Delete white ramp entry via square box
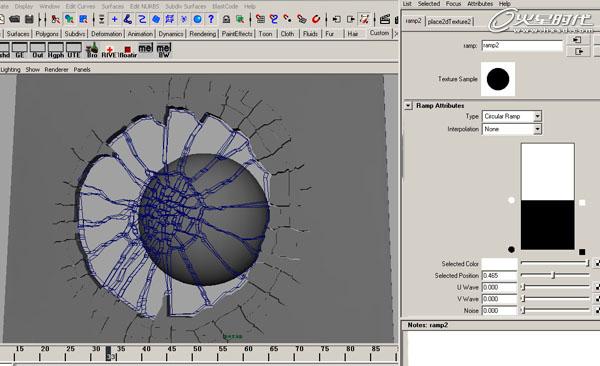This screenshot has height=366, width=600. pos(582,203)
